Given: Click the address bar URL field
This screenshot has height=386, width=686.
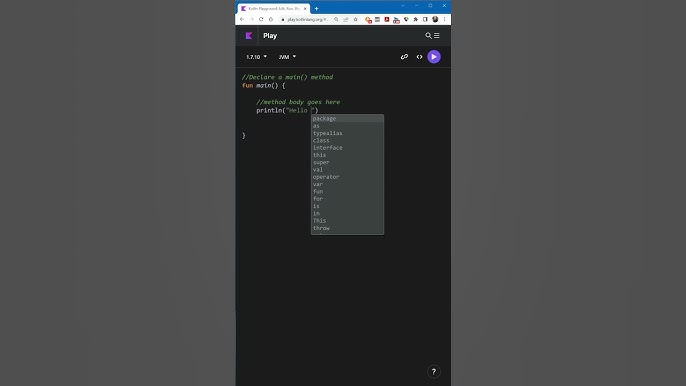Looking at the screenshot, I should (x=308, y=19).
